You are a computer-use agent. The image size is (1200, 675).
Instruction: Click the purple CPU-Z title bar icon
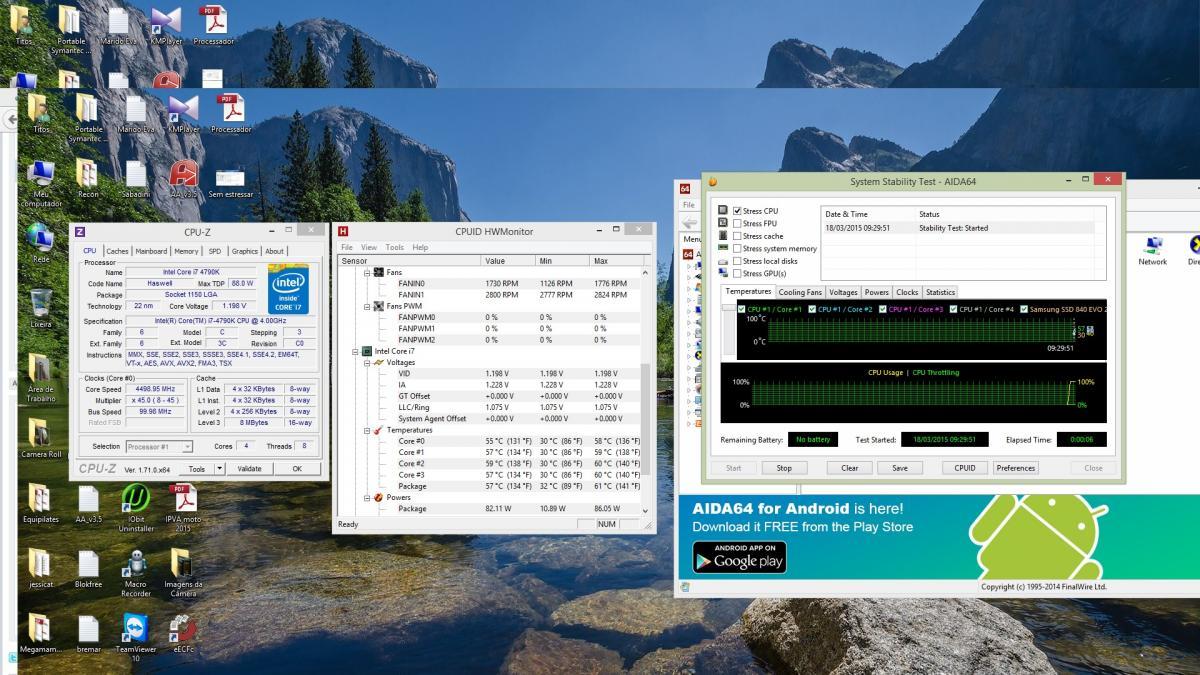pyautogui.click(x=81, y=232)
